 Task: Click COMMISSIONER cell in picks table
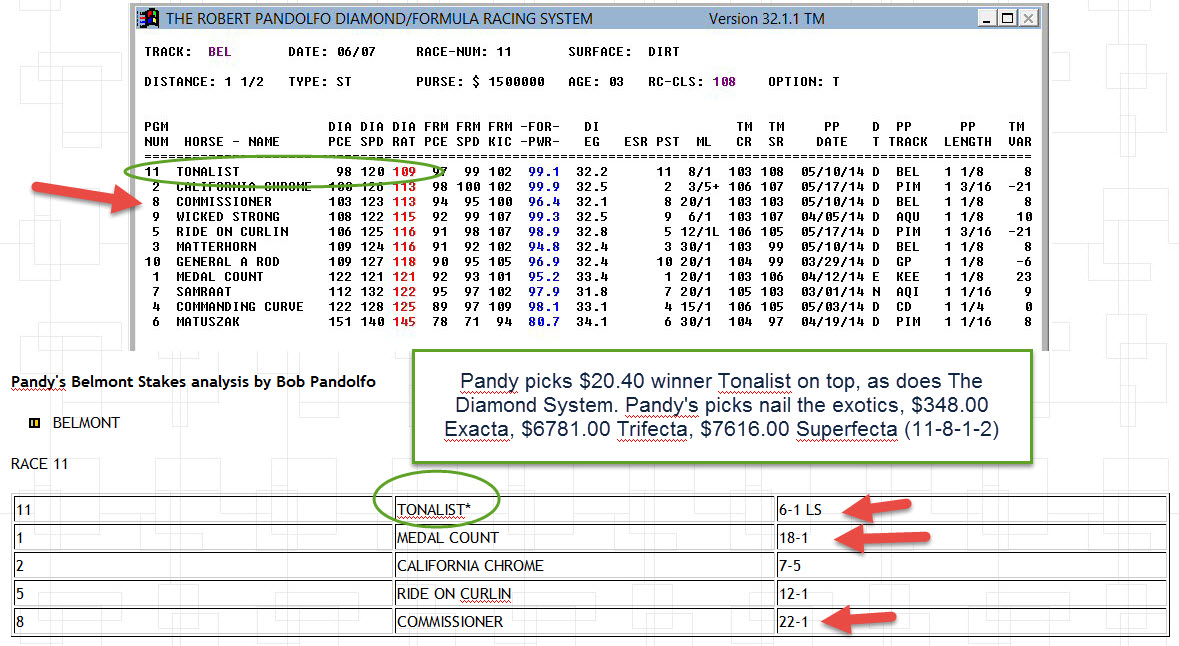point(584,622)
